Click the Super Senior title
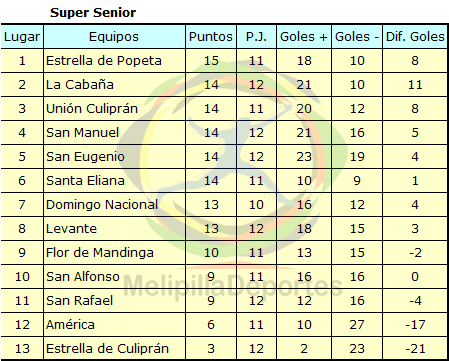The width and height of the screenshot is (449, 361). click(93, 13)
